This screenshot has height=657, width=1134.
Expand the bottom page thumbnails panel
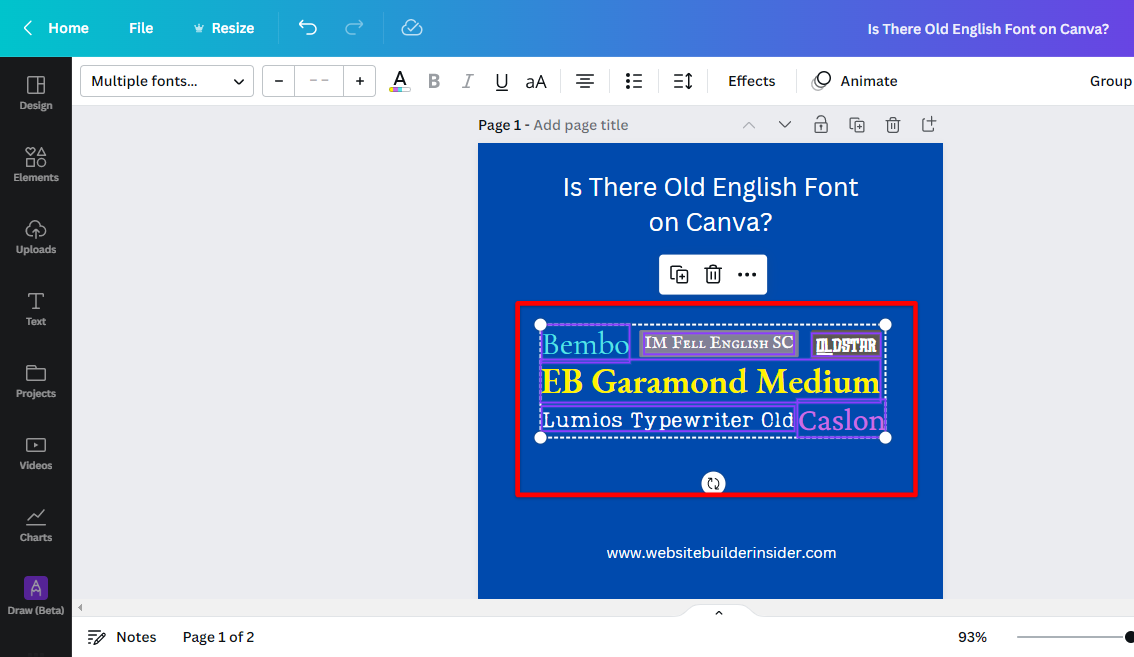point(718,612)
